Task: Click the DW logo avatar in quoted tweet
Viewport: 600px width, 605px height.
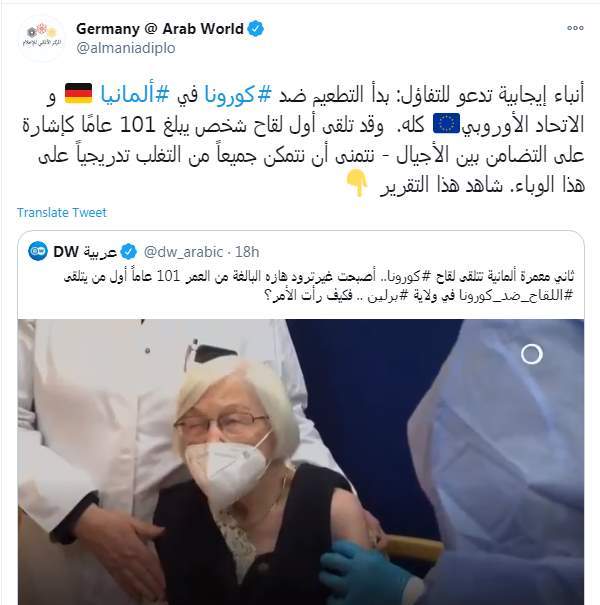Action: pos(38,251)
